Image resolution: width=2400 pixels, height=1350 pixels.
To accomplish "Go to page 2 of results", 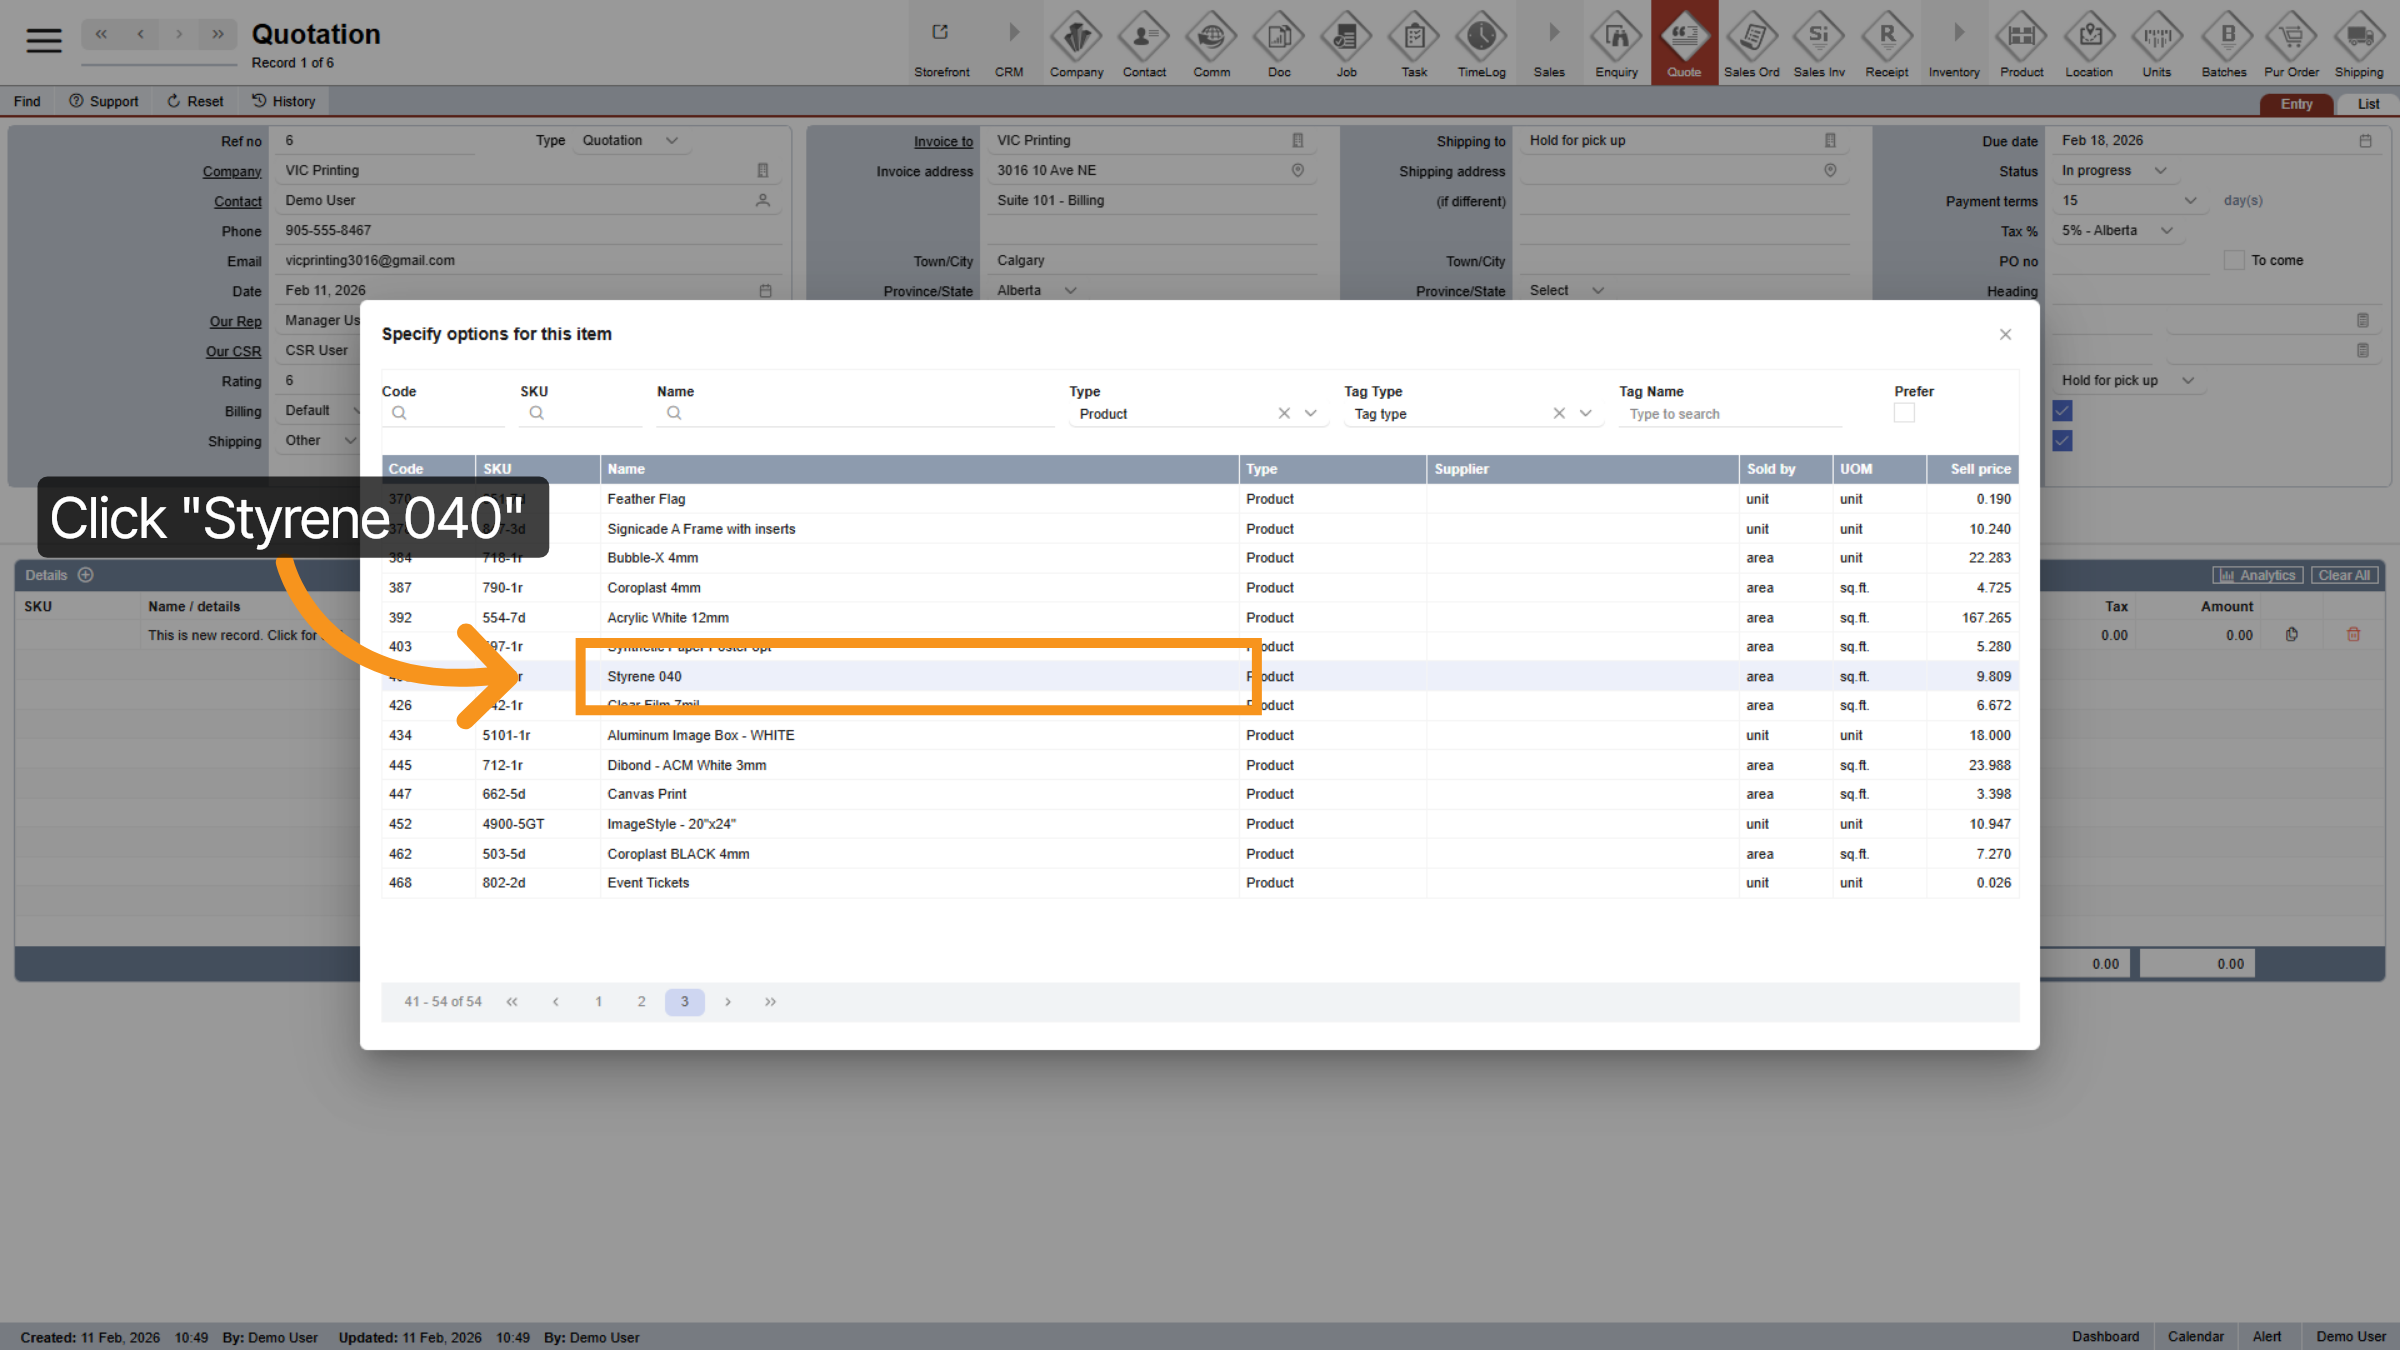I will pyautogui.click(x=641, y=1001).
